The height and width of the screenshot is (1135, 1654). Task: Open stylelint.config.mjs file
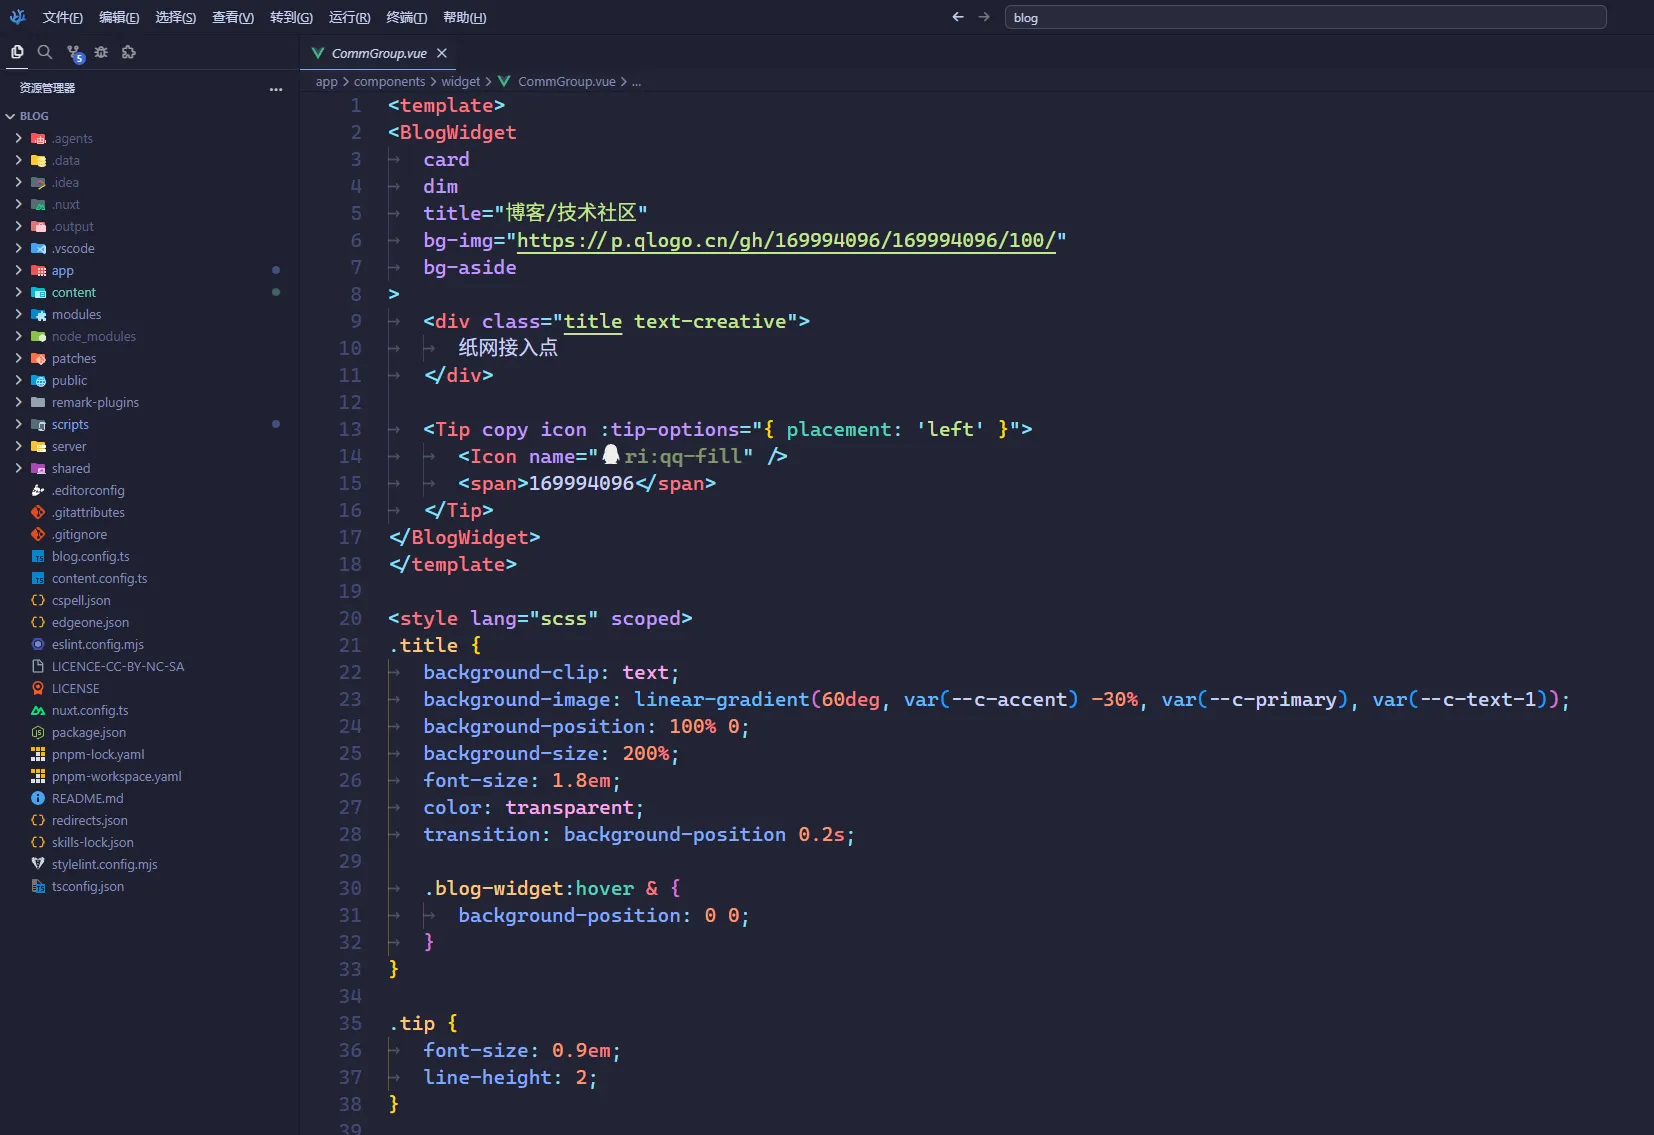105,864
